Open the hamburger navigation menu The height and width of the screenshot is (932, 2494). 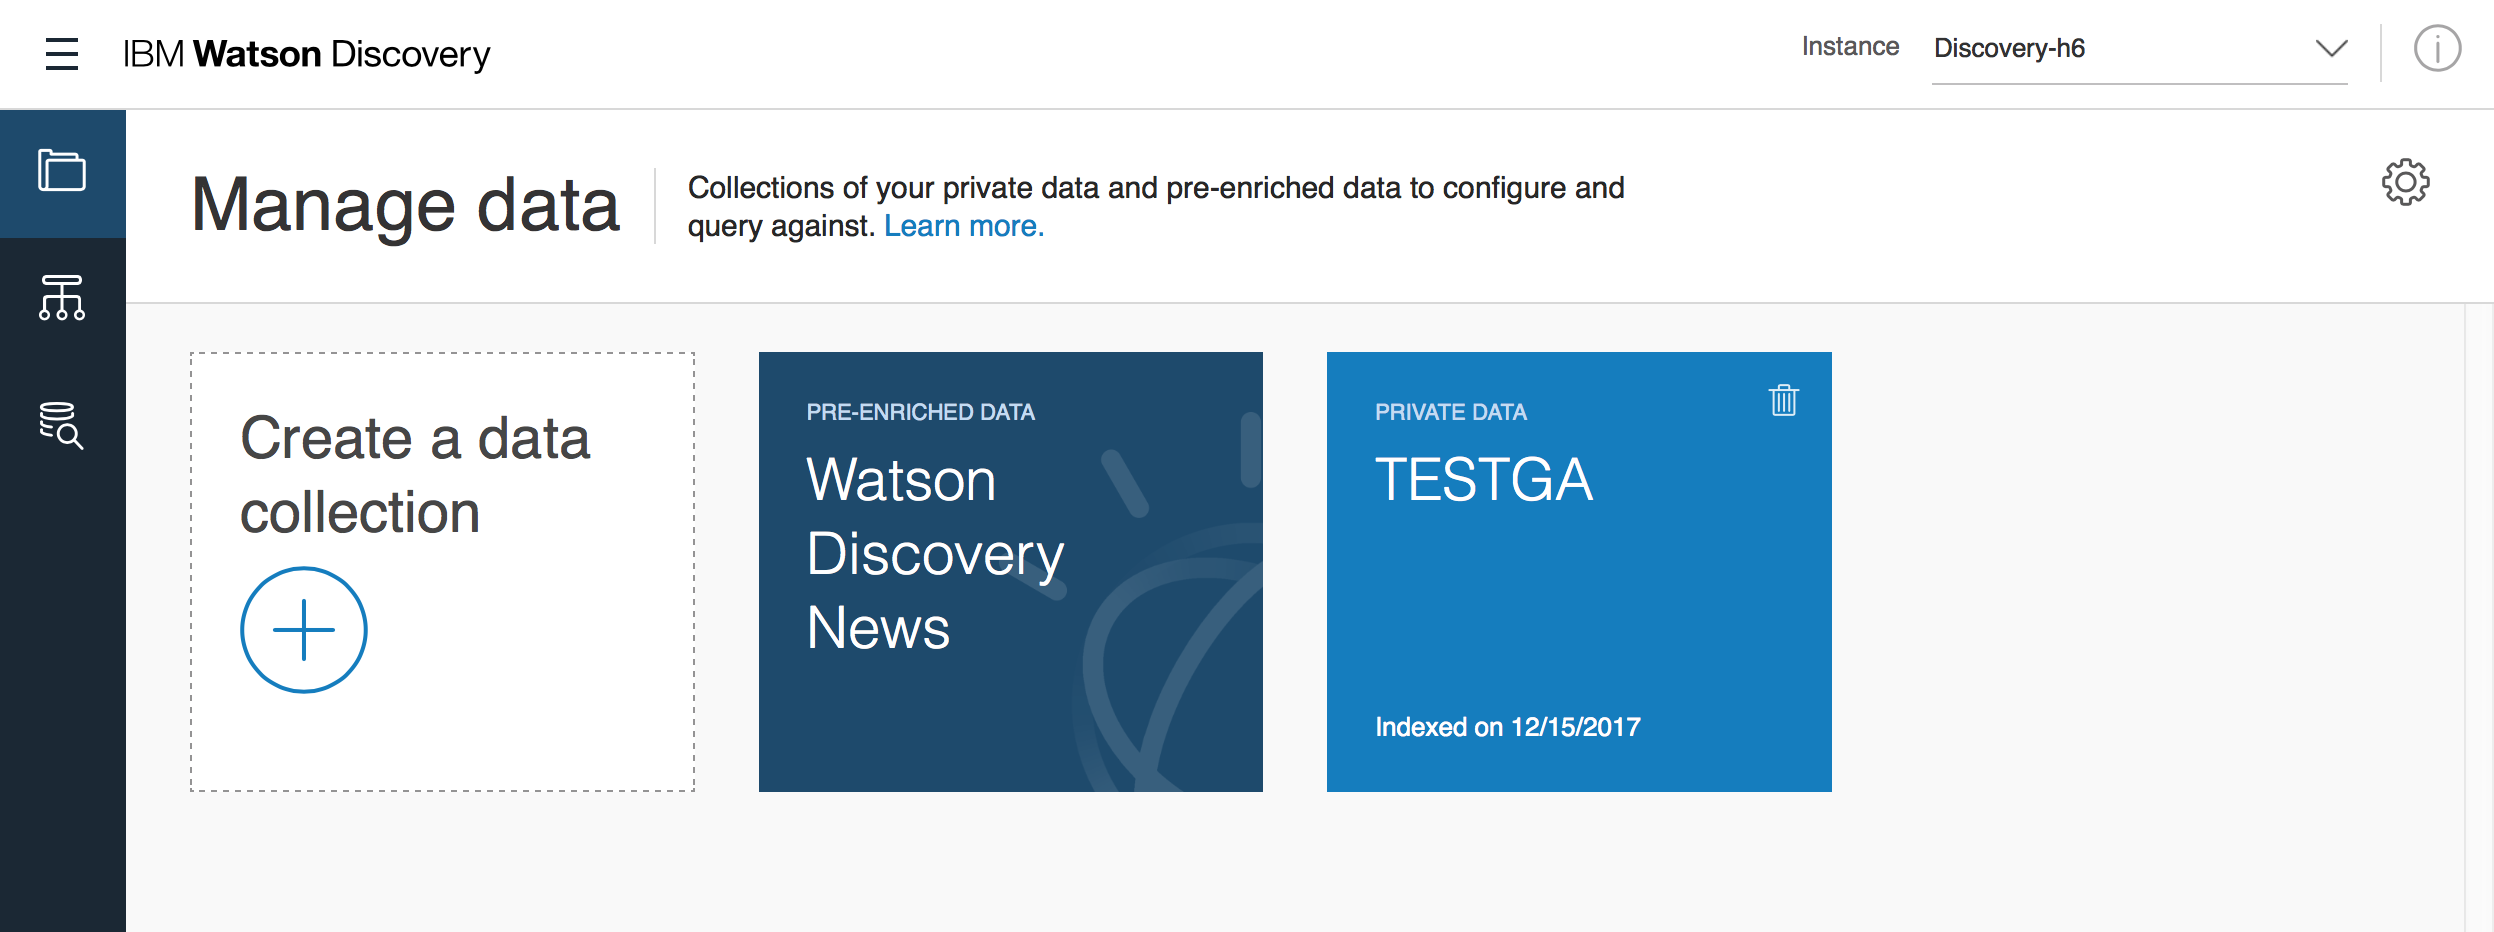pos(62,53)
